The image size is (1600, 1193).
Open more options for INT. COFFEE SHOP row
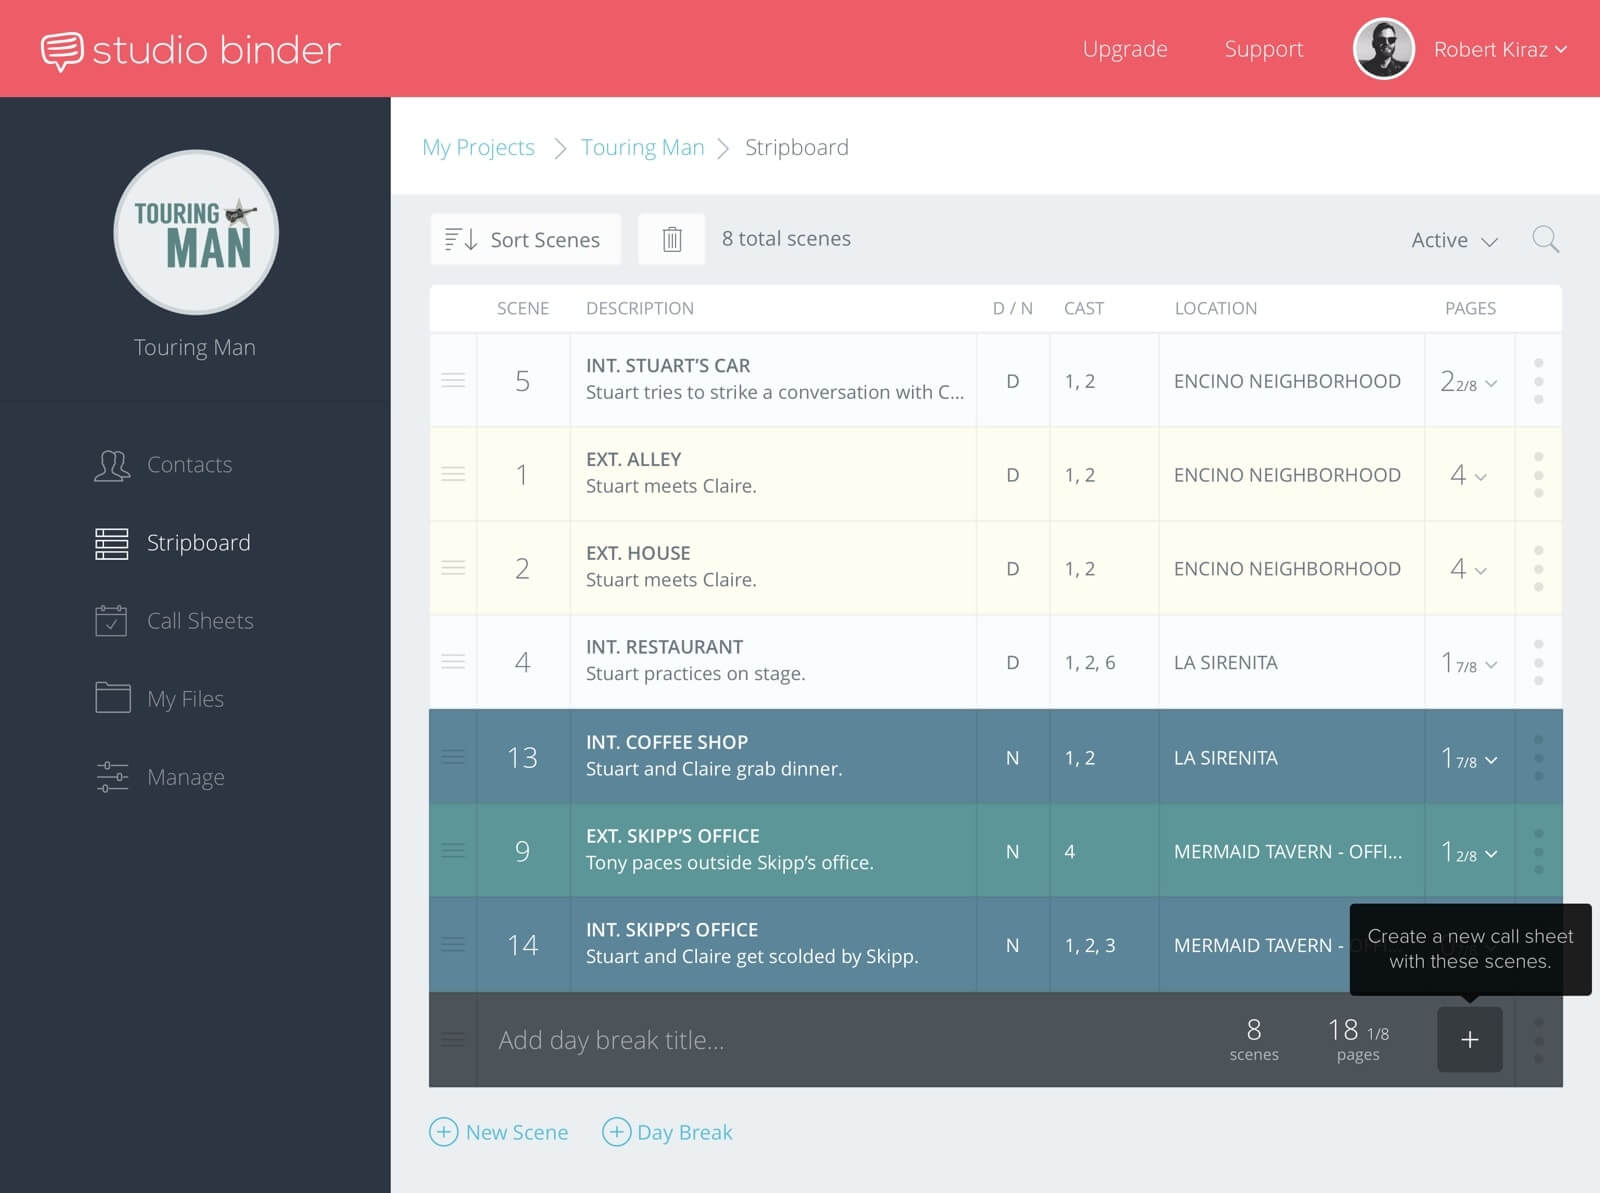(x=1538, y=758)
